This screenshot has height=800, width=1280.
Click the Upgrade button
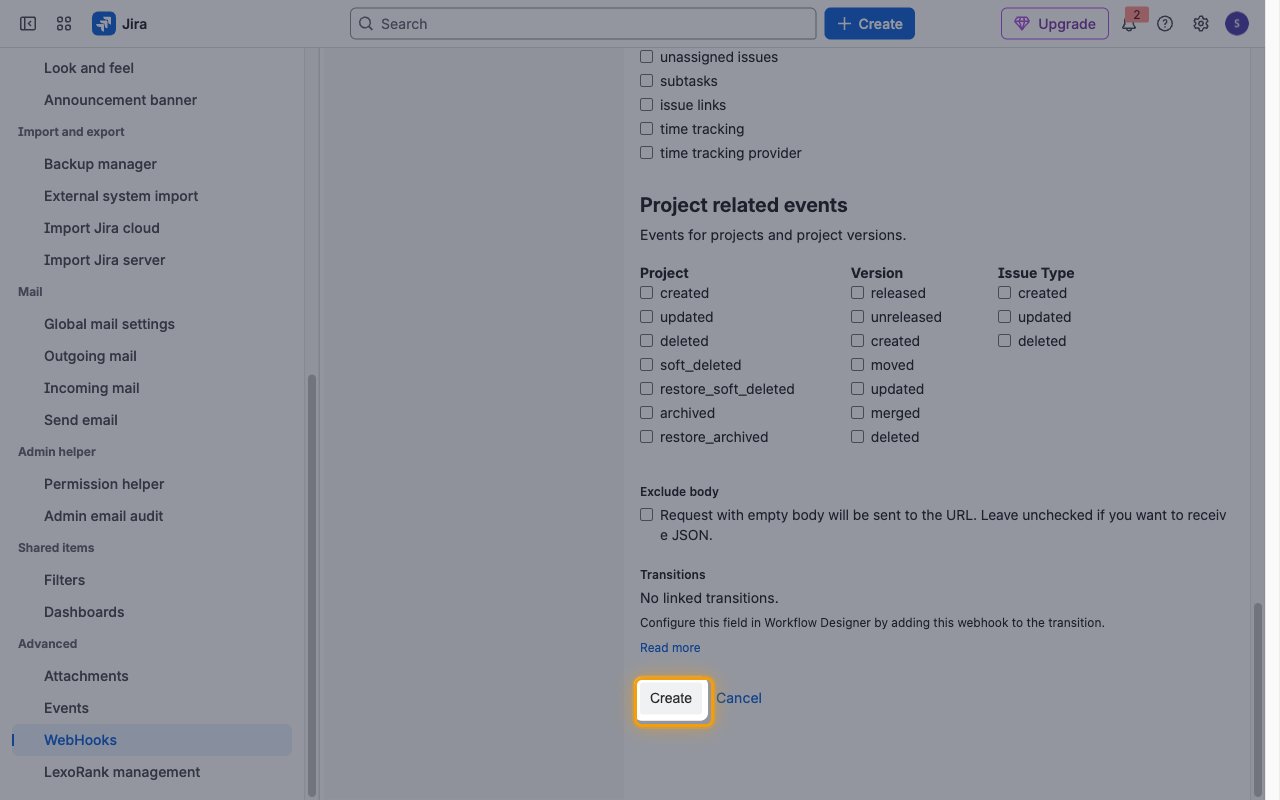pos(1055,24)
